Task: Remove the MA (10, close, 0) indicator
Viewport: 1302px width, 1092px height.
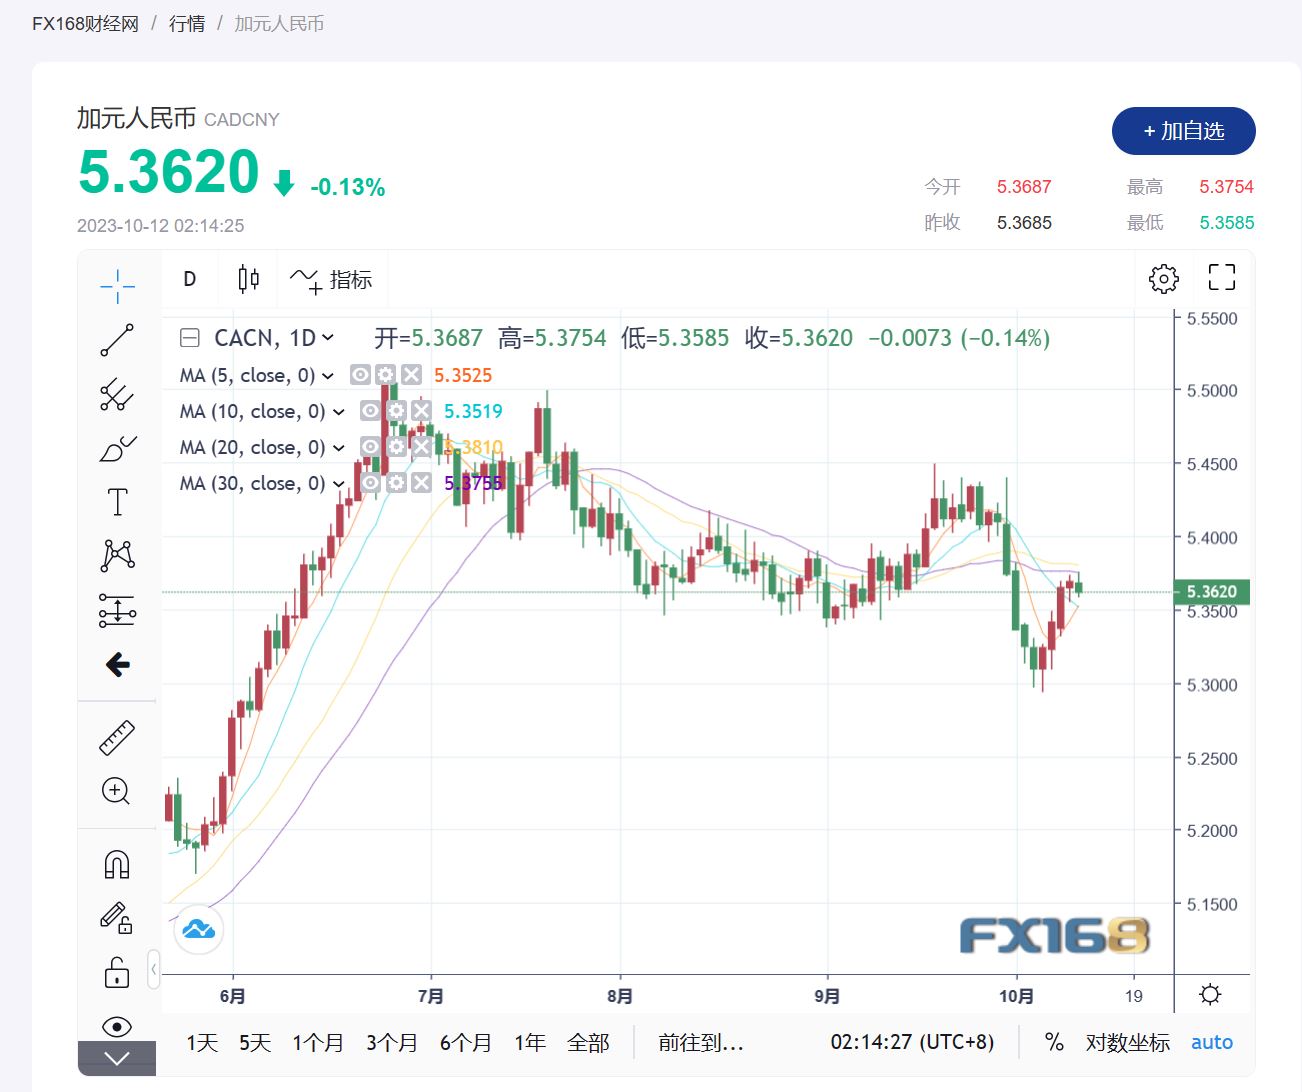Action: 422,411
